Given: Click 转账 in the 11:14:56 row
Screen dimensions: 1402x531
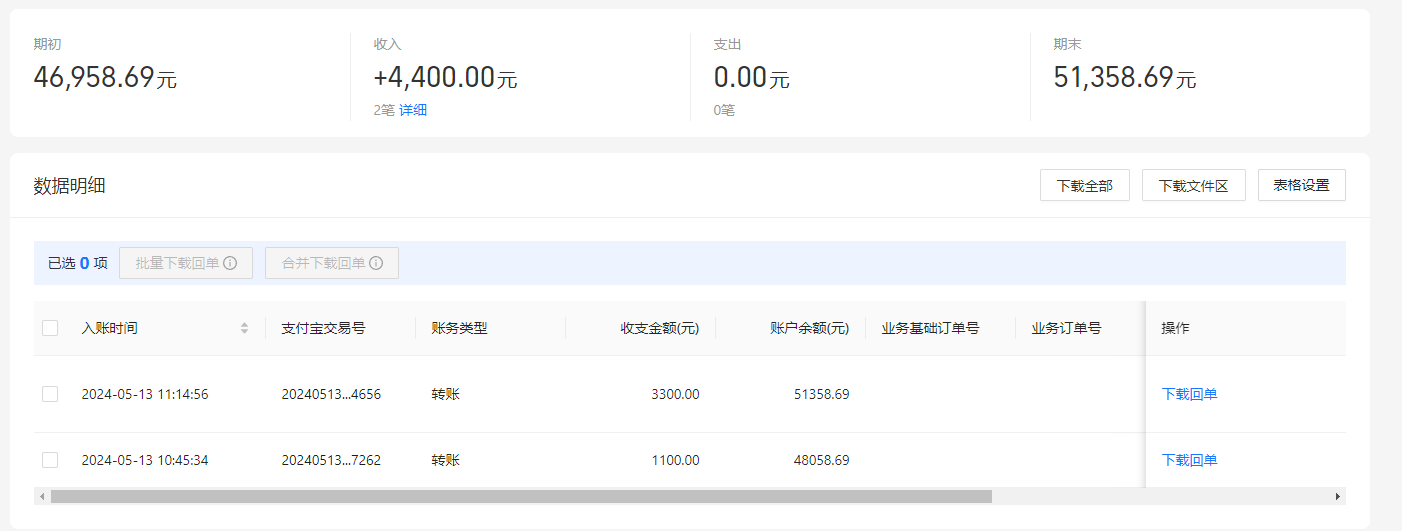Looking at the screenshot, I should [x=445, y=394].
